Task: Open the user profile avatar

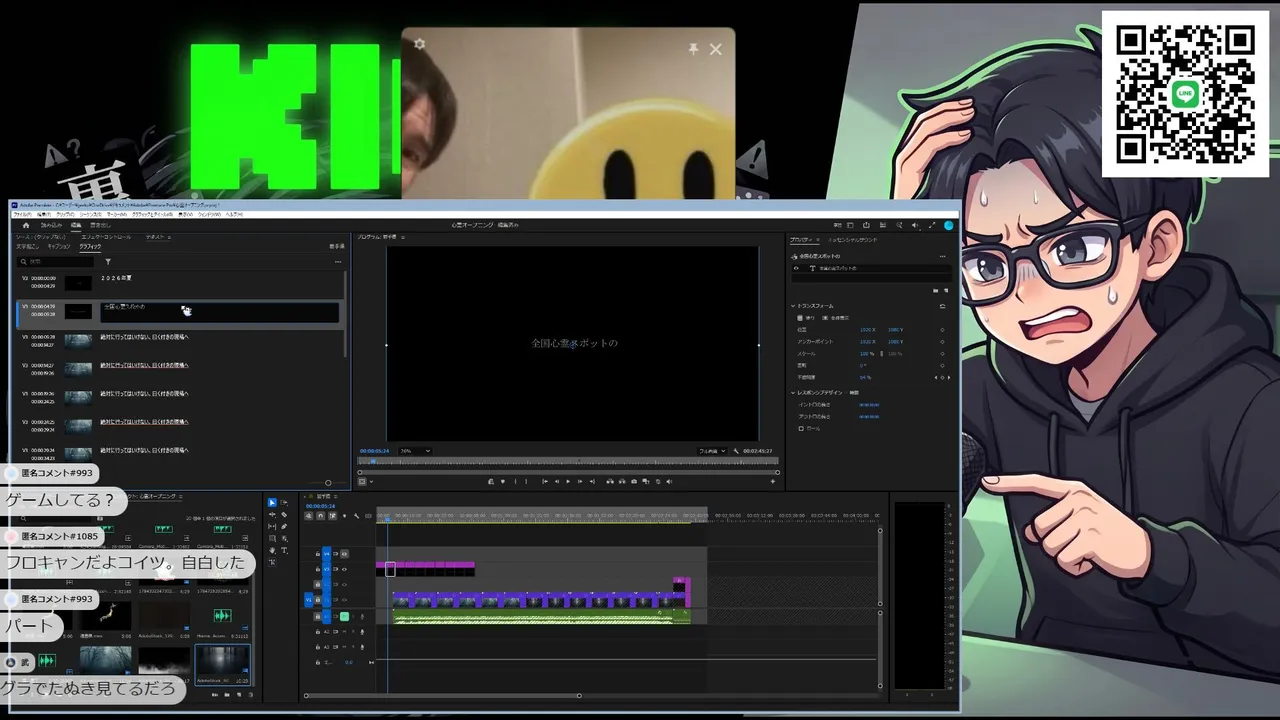Action: [948, 225]
